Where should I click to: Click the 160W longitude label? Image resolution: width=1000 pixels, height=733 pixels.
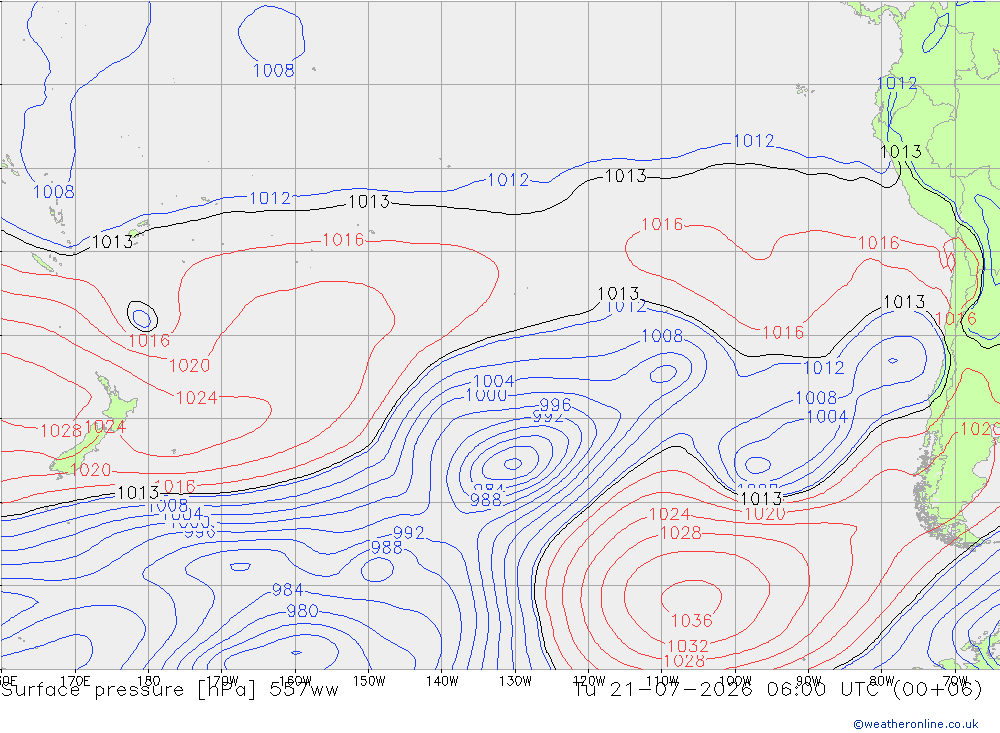click(x=295, y=681)
